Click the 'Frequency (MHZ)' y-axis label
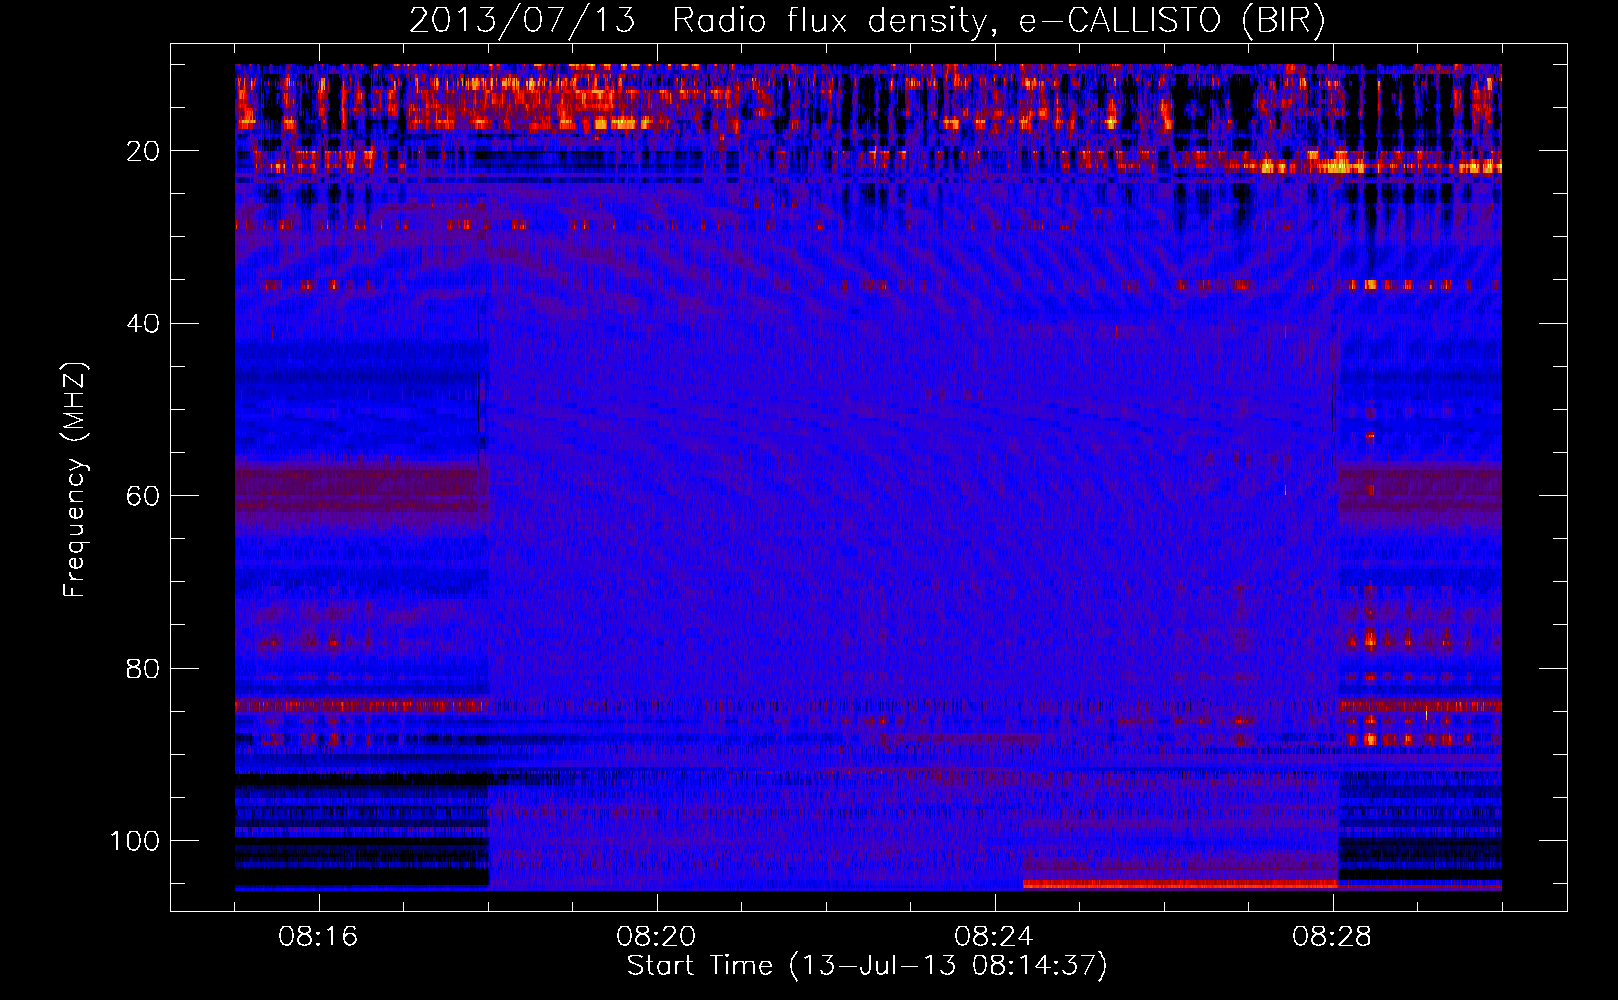This screenshot has height=1000, width=1618. (75, 480)
